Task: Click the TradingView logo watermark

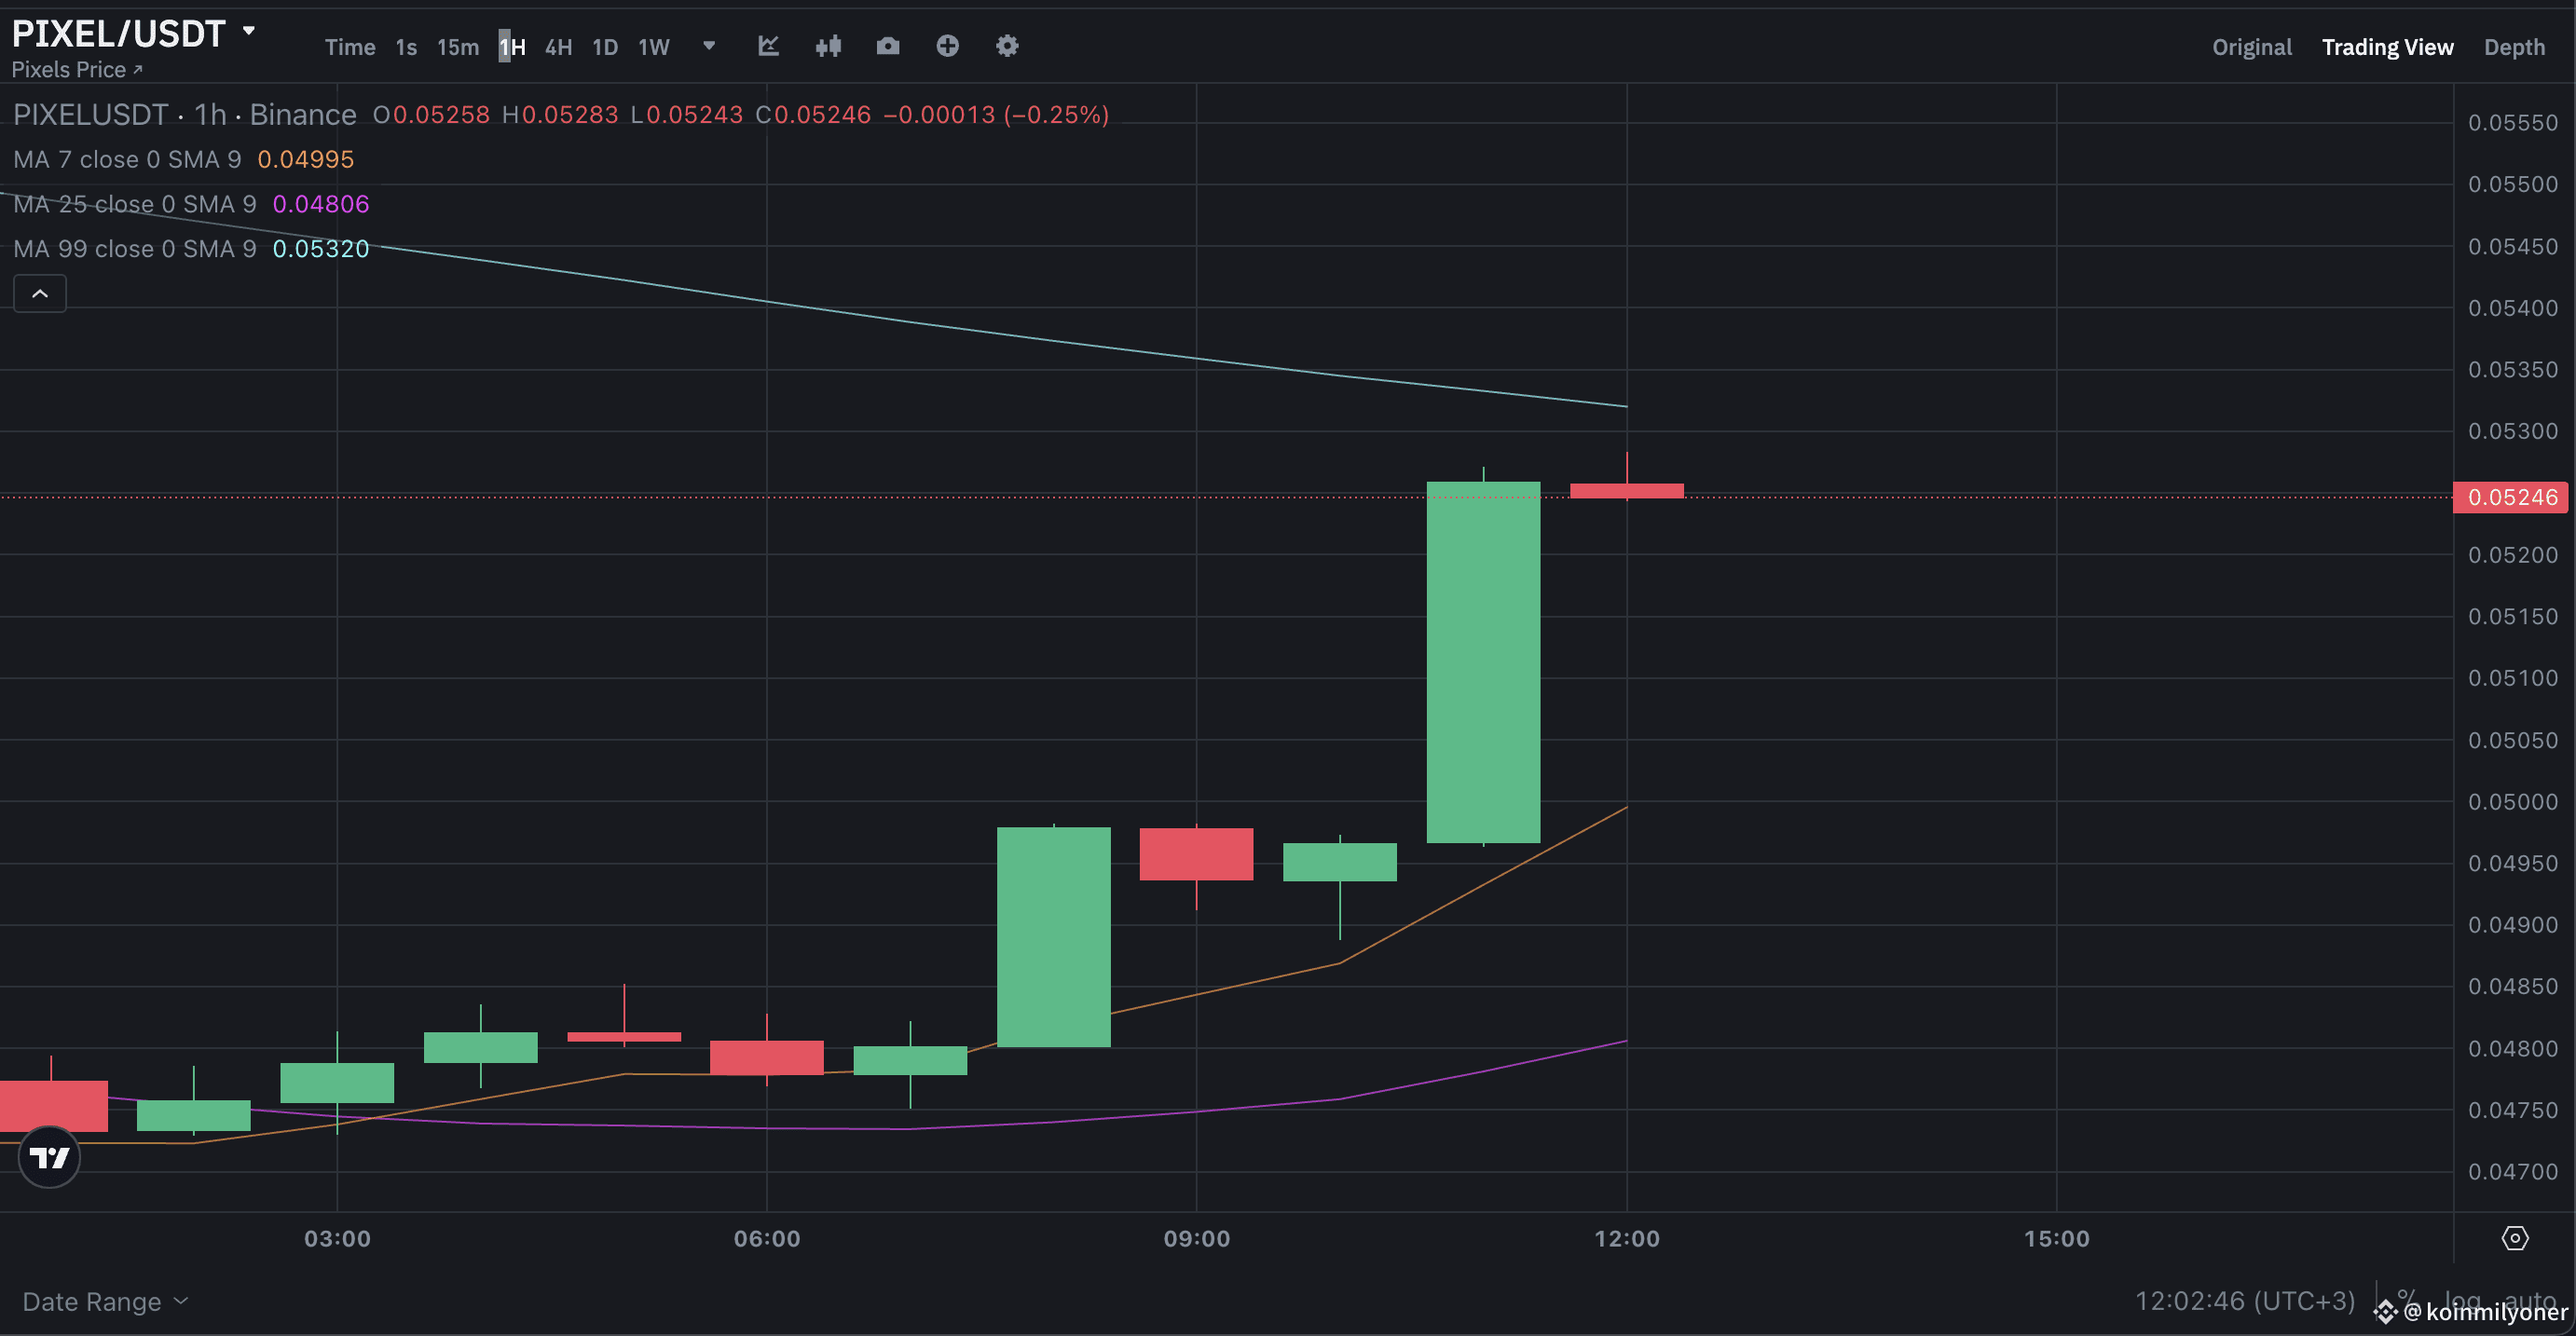Action: (48, 1157)
